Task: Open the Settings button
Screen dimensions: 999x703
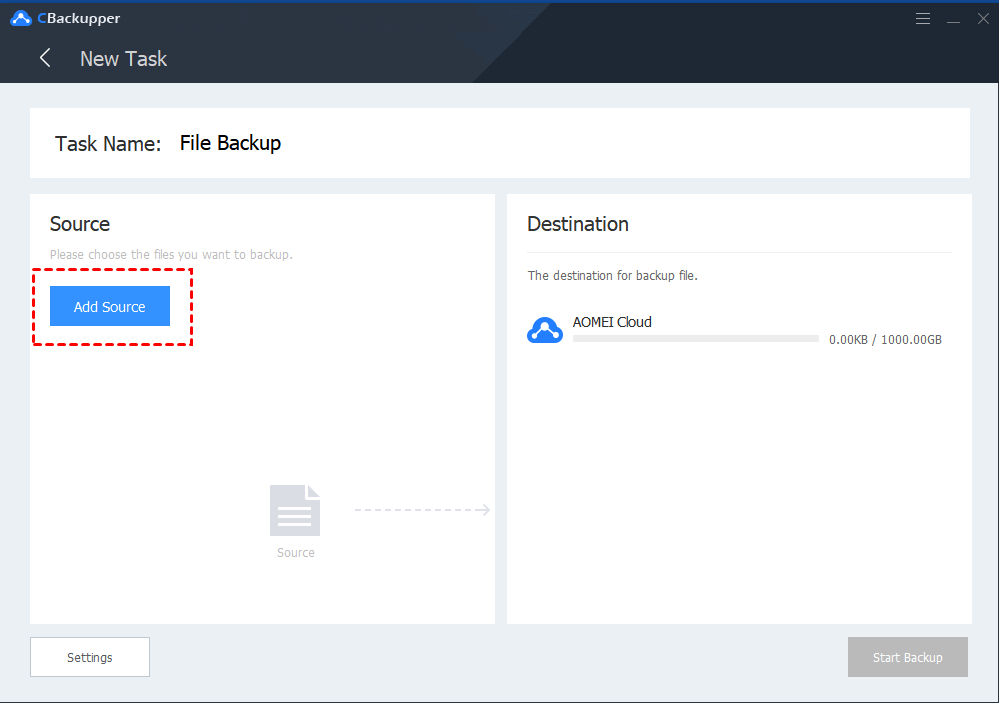Action: click(x=90, y=657)
